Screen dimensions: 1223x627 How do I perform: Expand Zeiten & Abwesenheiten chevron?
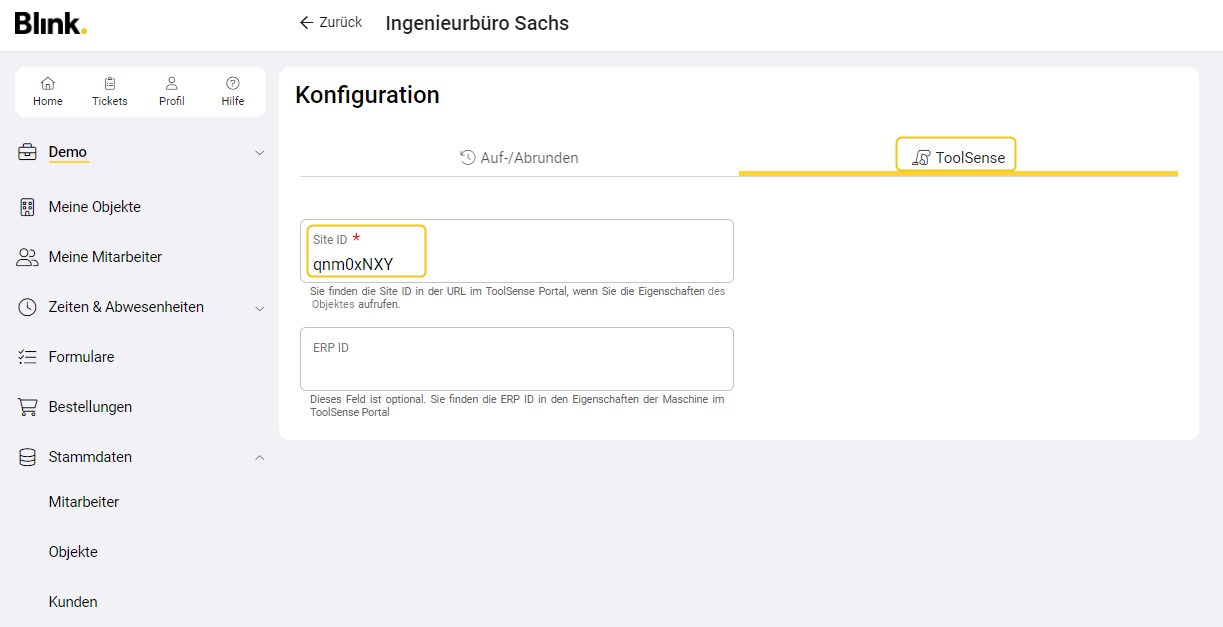[x=260, y=308]
